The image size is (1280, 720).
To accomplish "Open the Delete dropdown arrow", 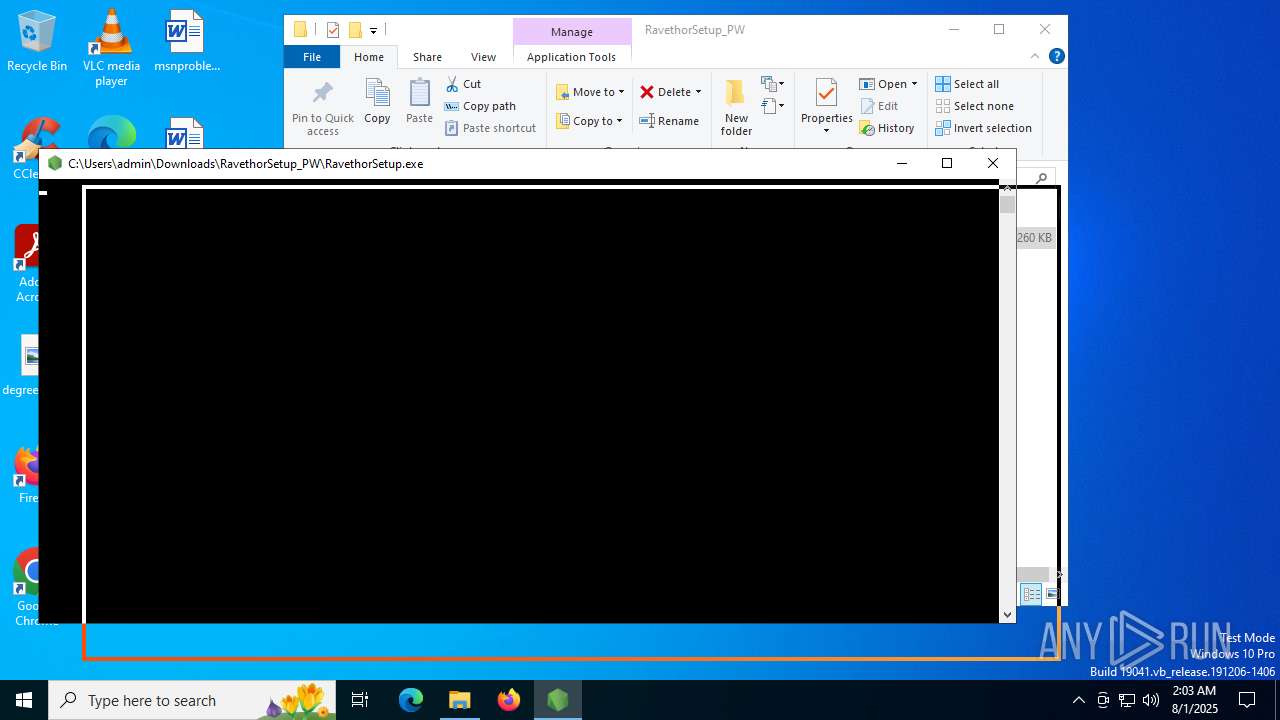I will coord(698,92).
